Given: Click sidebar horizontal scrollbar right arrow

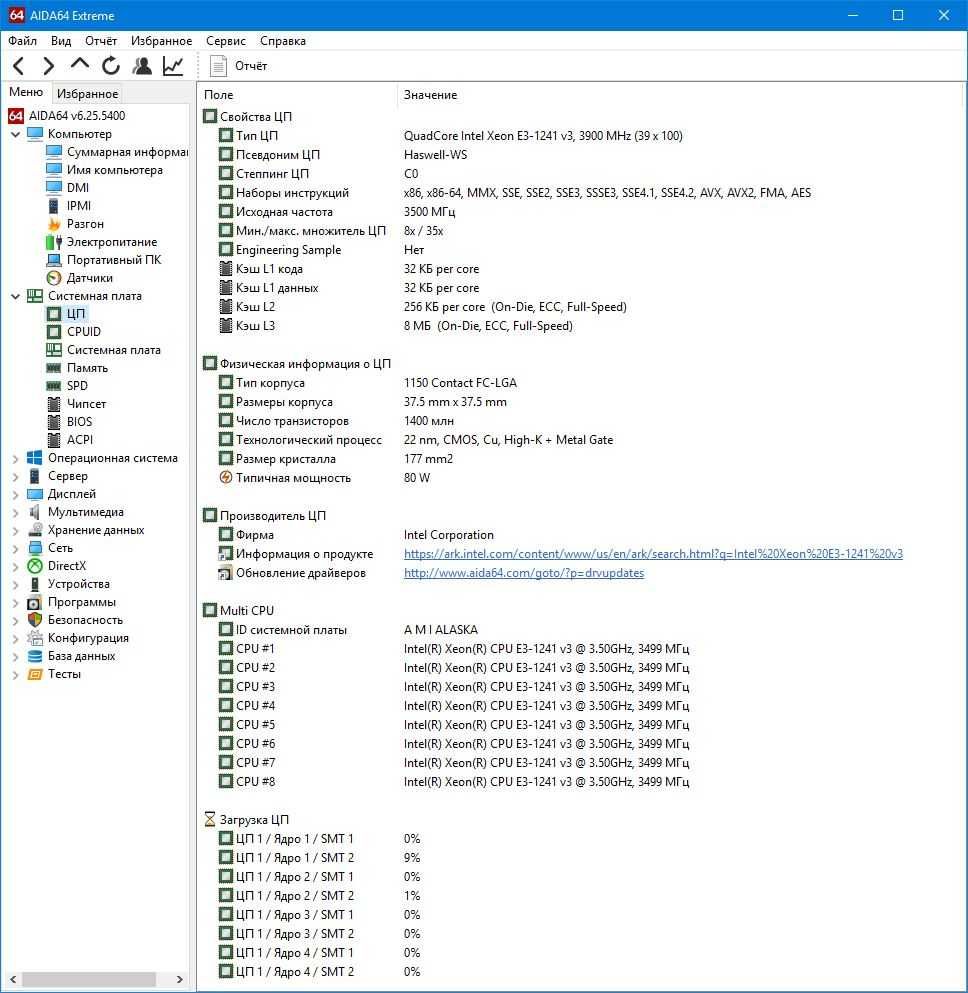Looking at the screenshot, I should click(x=180, y=979).
